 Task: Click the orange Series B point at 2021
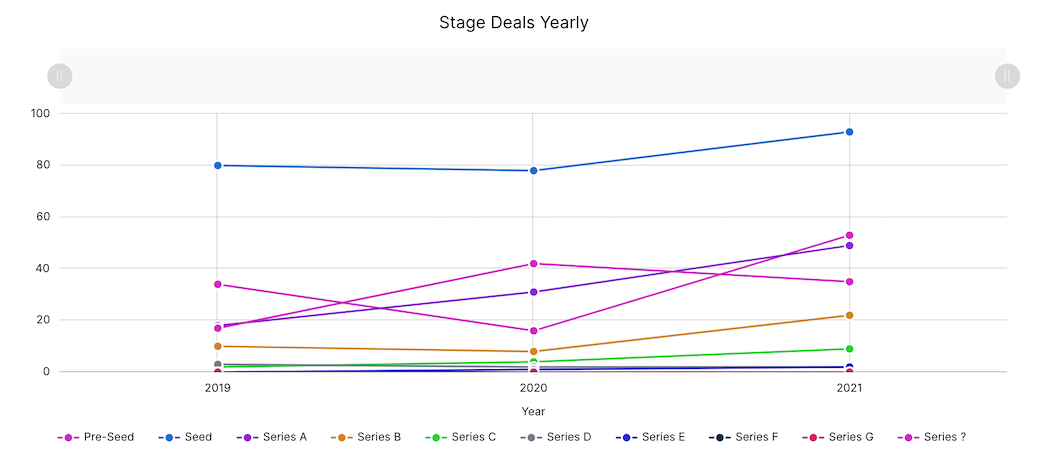coord(849,315)
